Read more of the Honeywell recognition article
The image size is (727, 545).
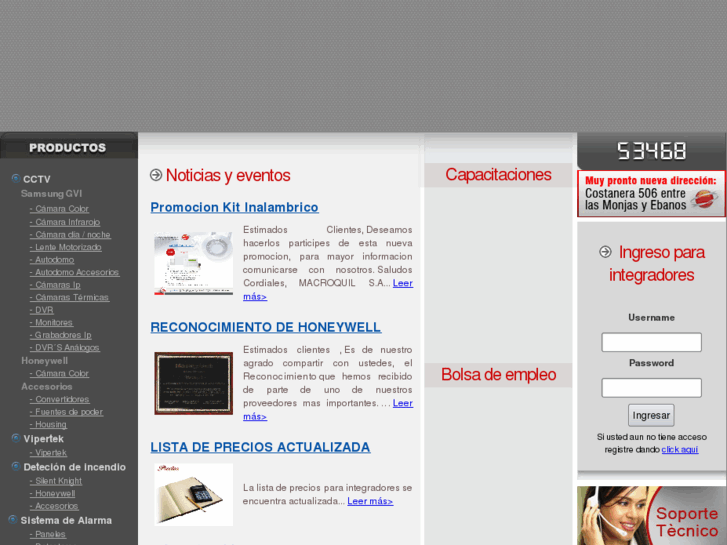402,404
